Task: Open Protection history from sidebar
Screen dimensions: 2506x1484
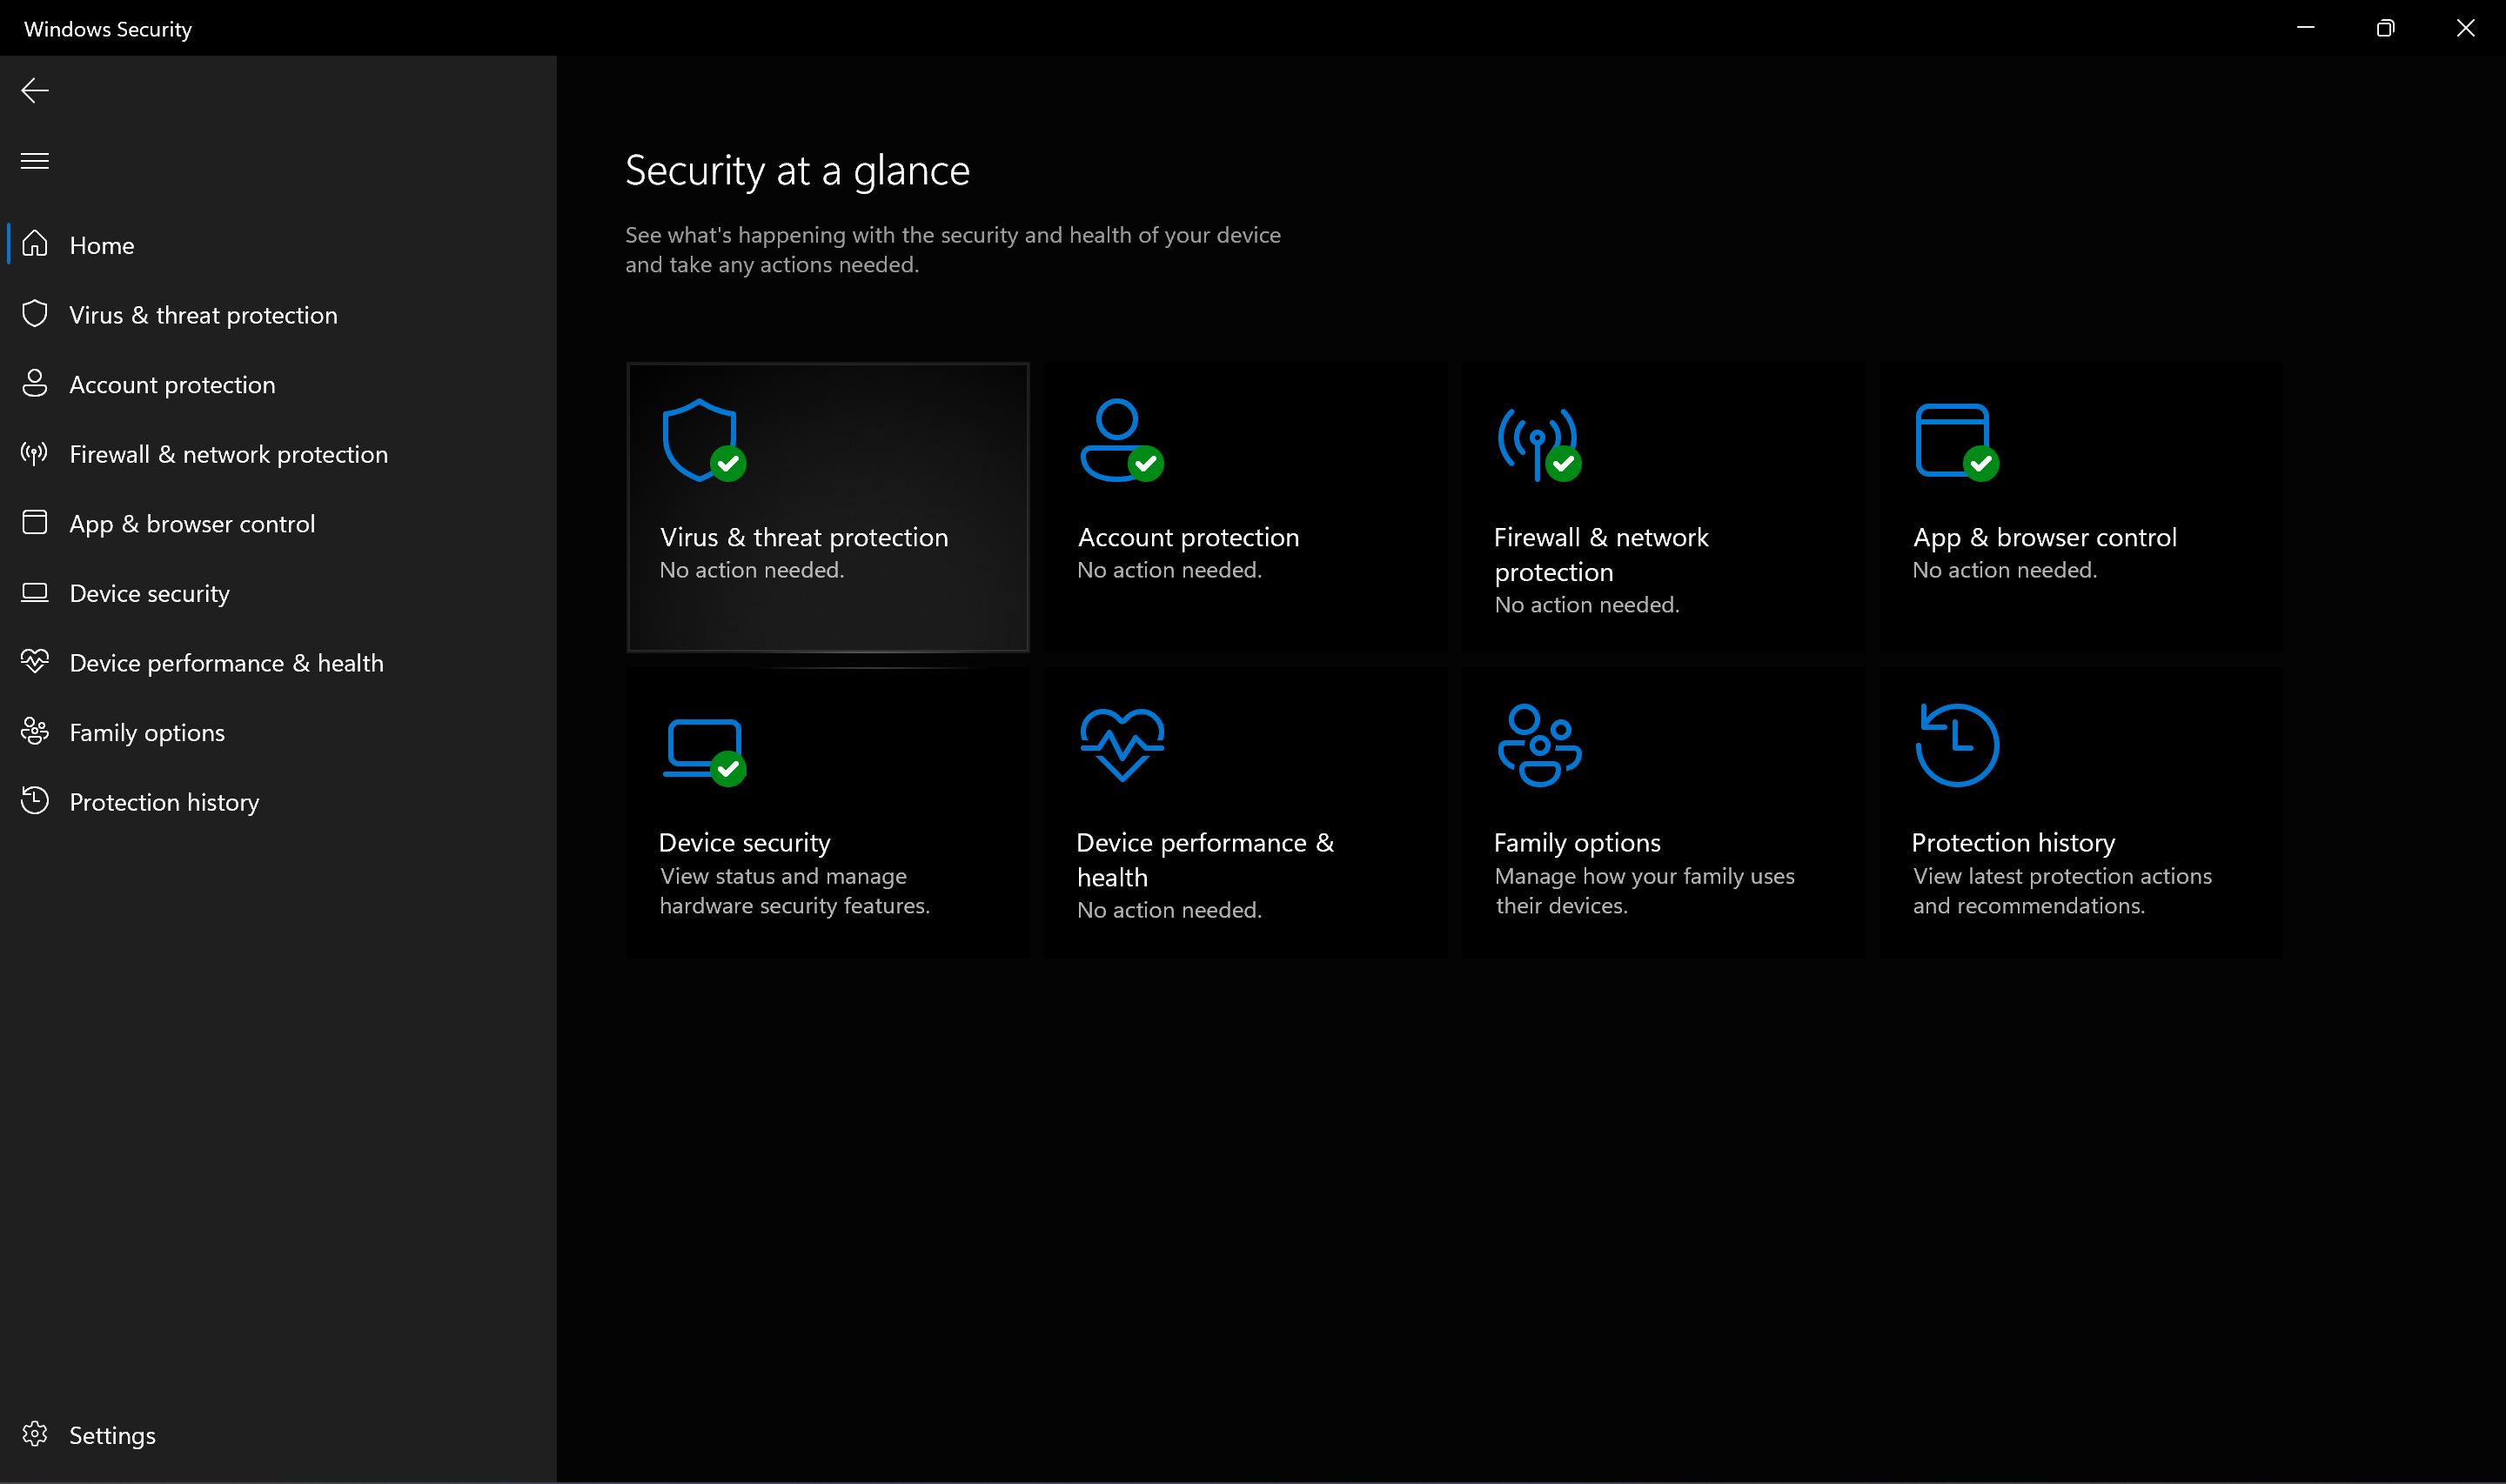Action: 278,802
